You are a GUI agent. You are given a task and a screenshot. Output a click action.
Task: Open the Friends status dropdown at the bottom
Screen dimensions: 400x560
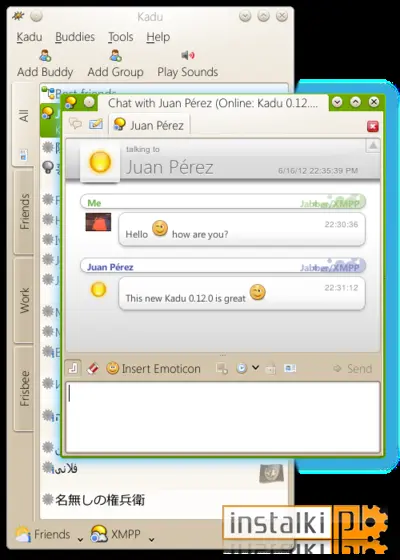point(50,535)
